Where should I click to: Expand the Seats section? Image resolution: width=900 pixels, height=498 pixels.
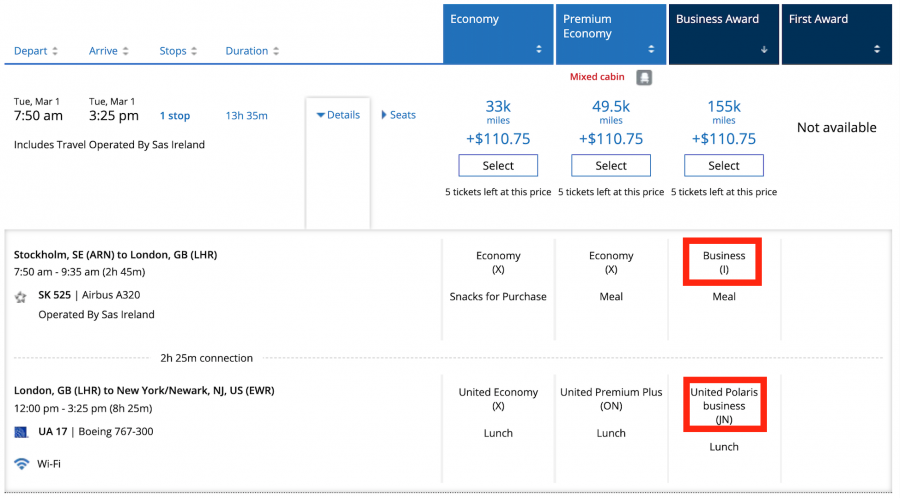click(x=399, y=115)
